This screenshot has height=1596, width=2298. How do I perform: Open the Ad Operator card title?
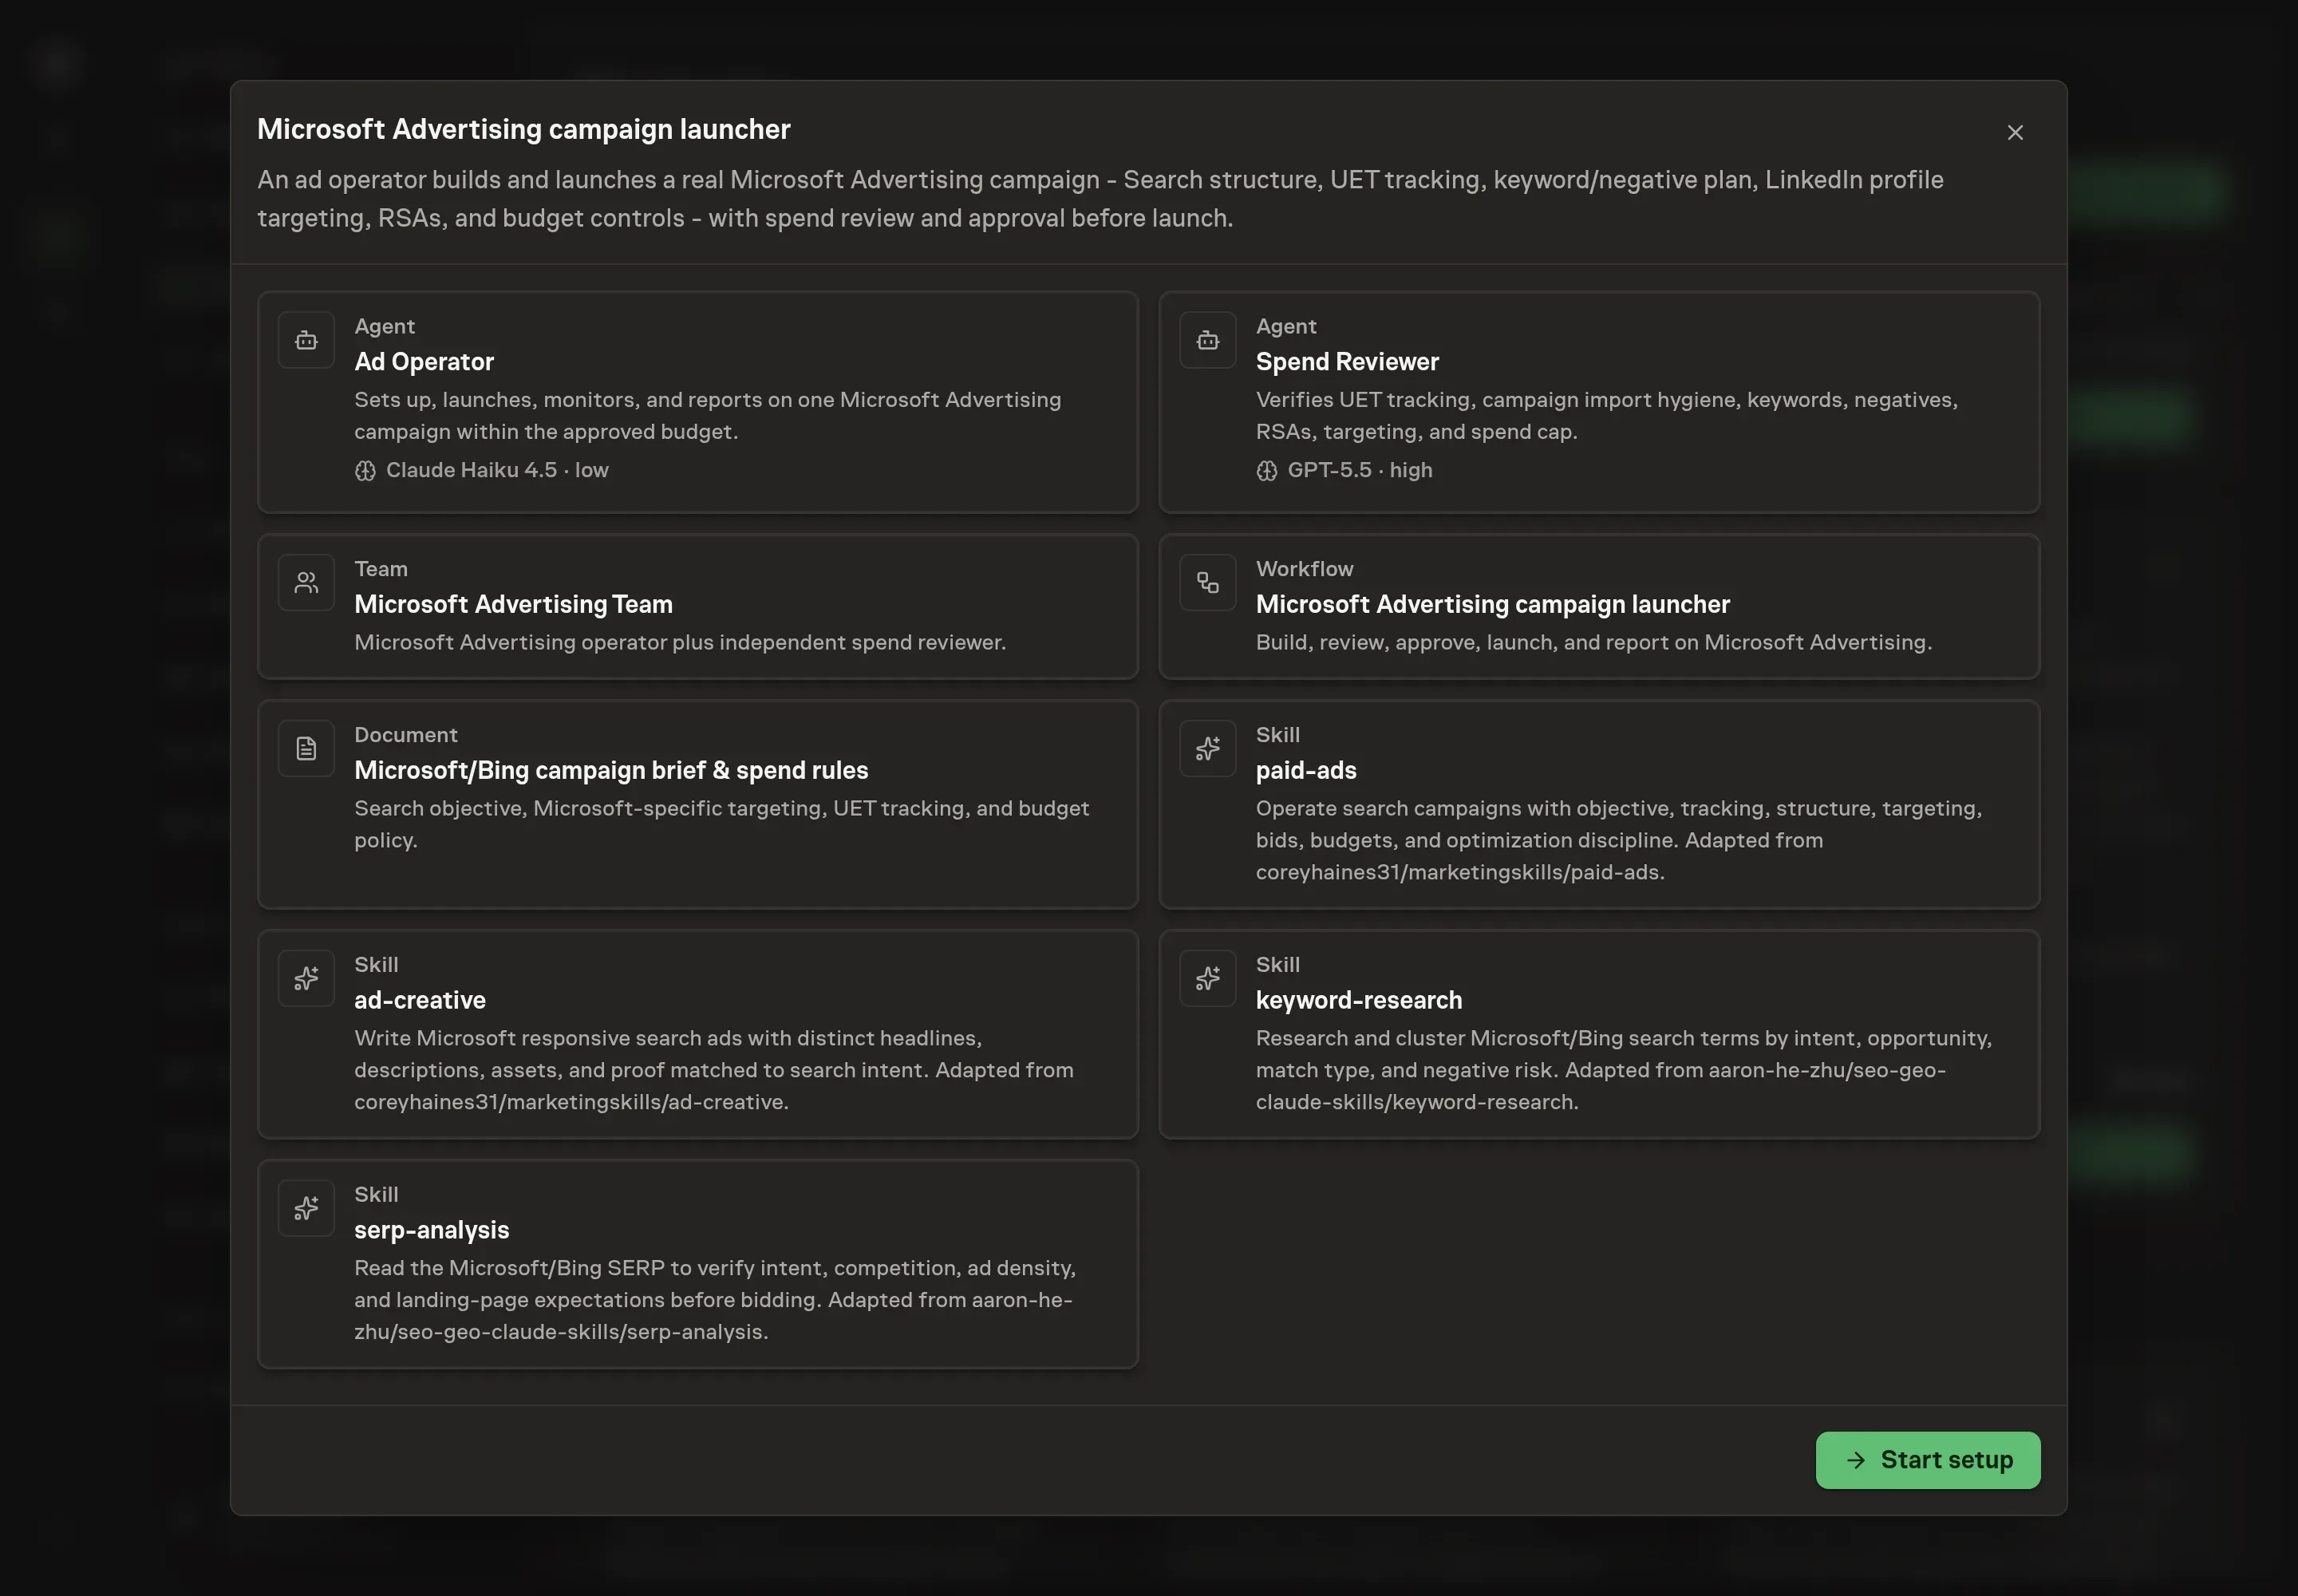(424, 362)
